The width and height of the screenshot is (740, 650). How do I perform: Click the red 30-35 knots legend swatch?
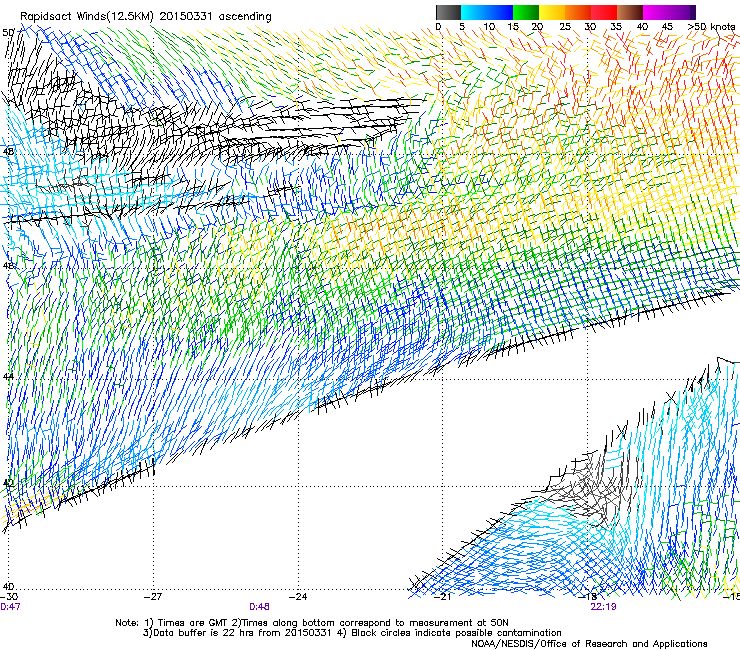pyautogui.click(x=604, y=12)
